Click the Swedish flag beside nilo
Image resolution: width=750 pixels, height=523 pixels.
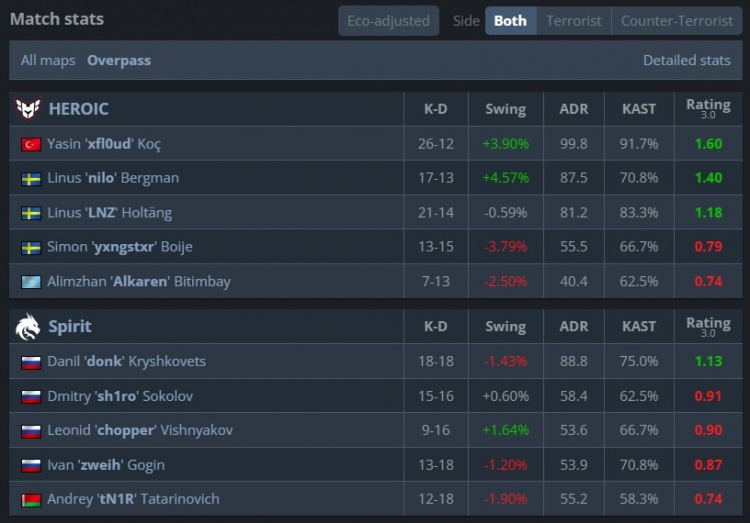coord(30,178)
